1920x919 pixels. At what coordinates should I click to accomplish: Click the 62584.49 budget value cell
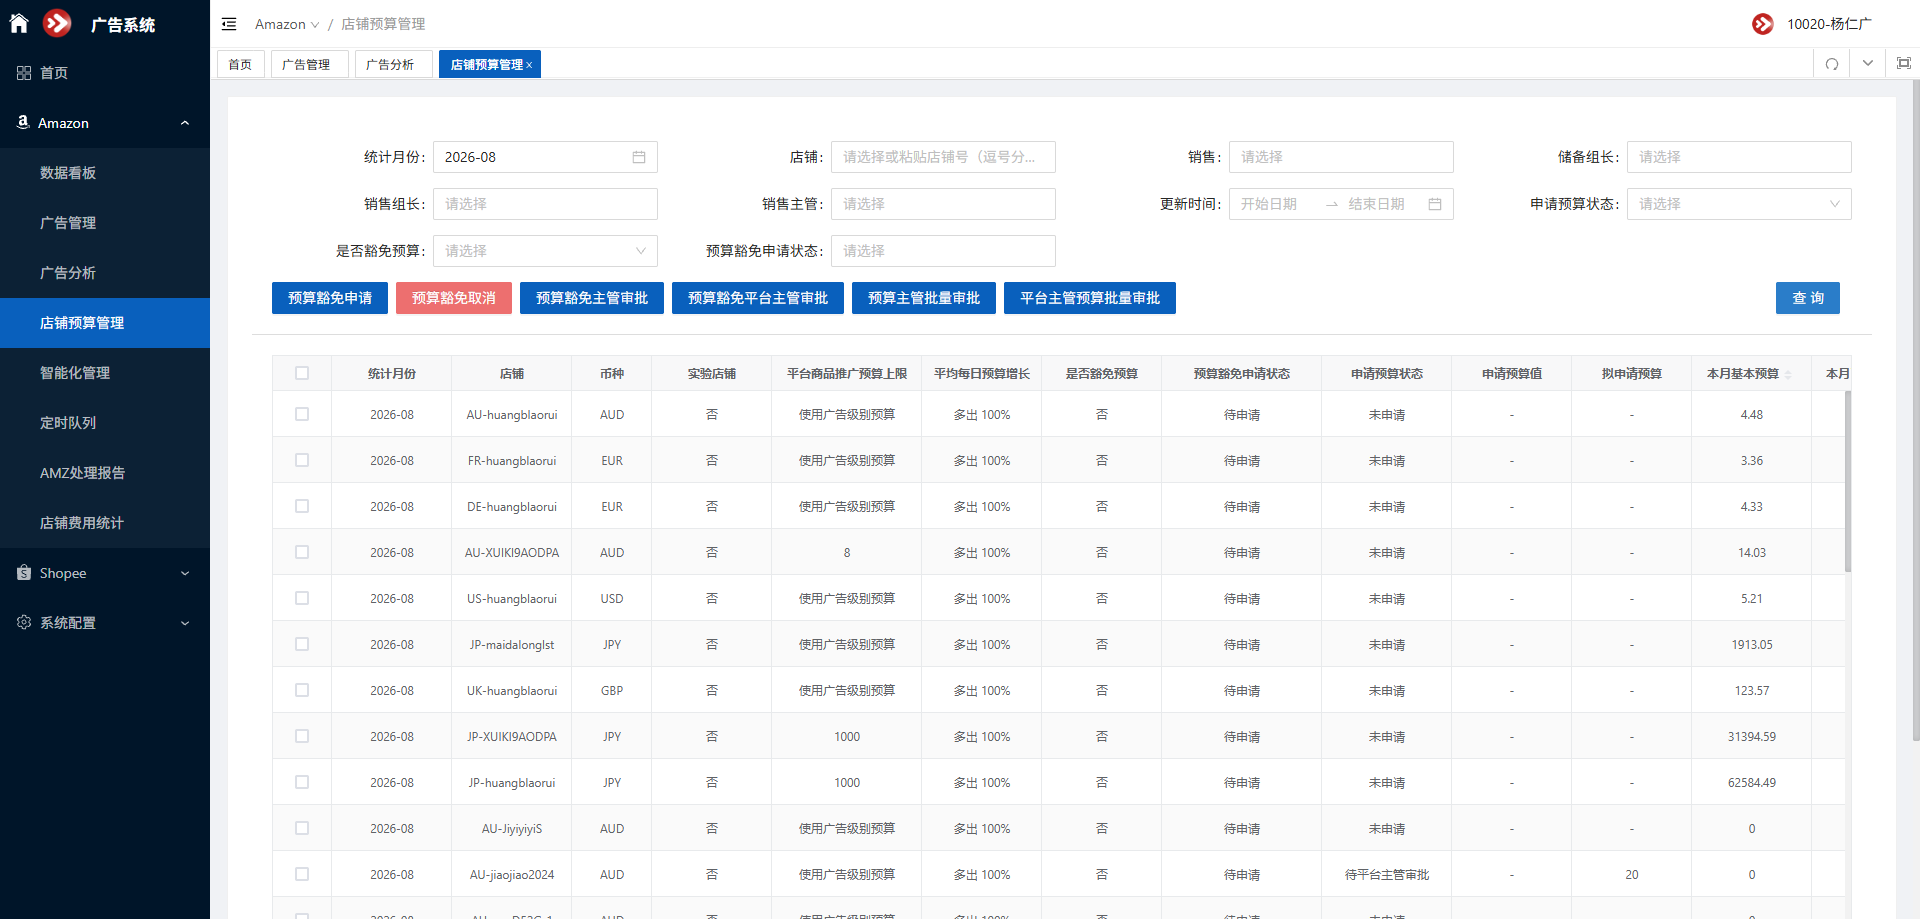tap(1752, 783)
